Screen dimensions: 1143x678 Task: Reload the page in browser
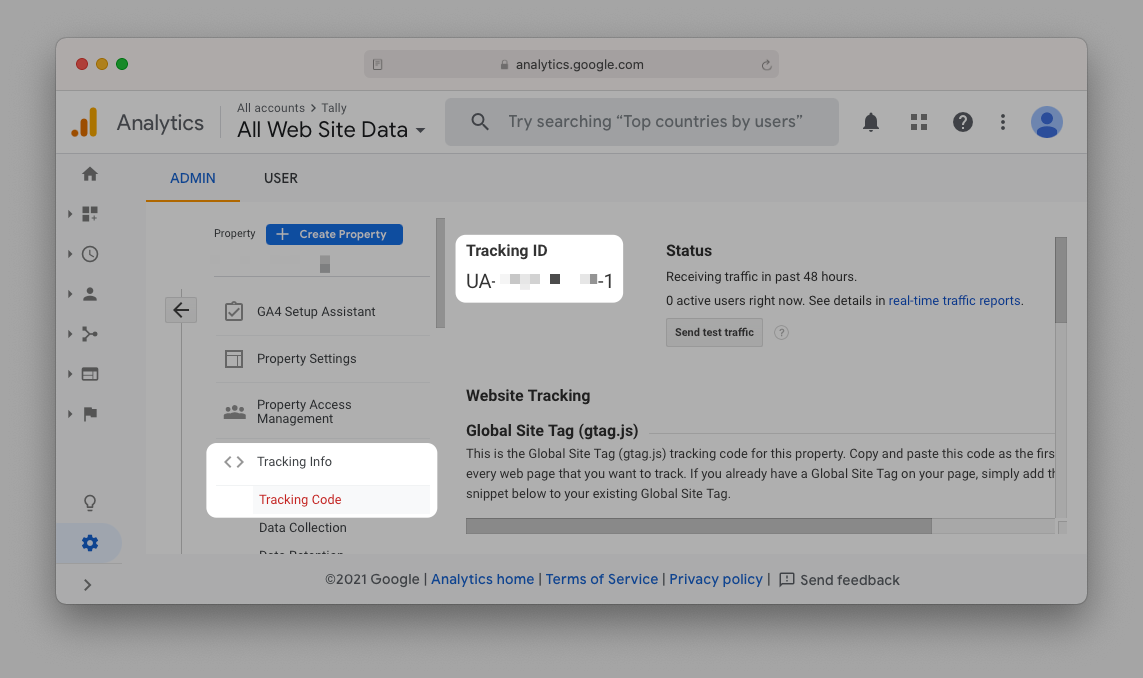pos(766,65)
